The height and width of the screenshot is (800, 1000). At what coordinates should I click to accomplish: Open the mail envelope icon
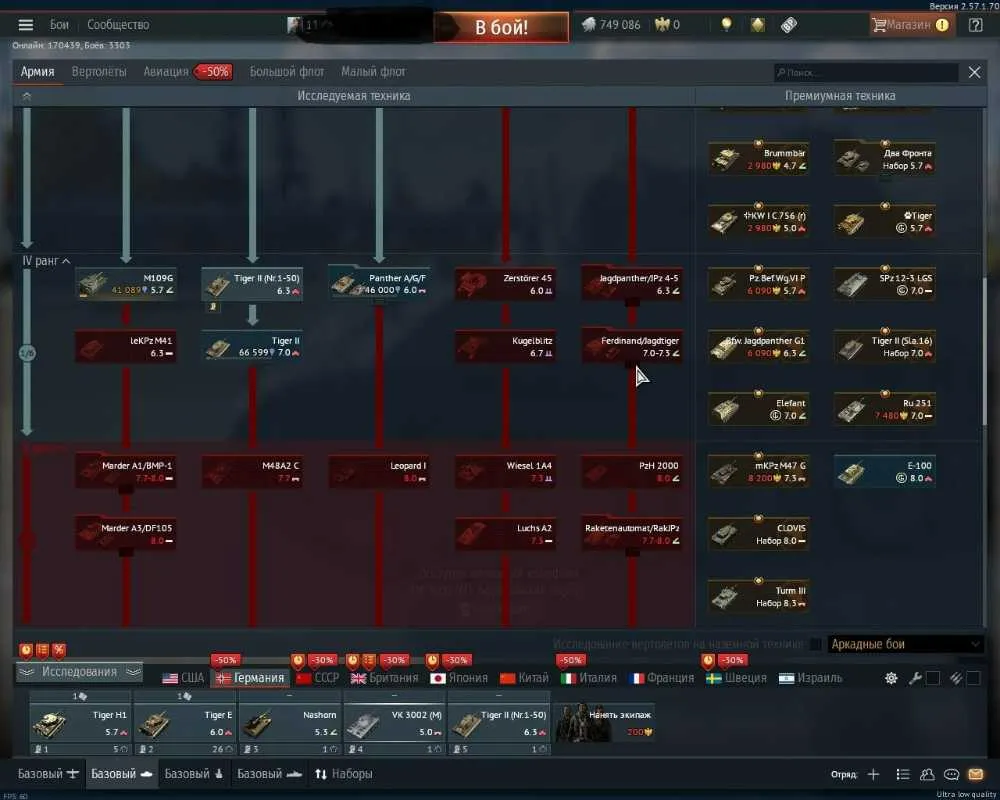coord(975,774)
